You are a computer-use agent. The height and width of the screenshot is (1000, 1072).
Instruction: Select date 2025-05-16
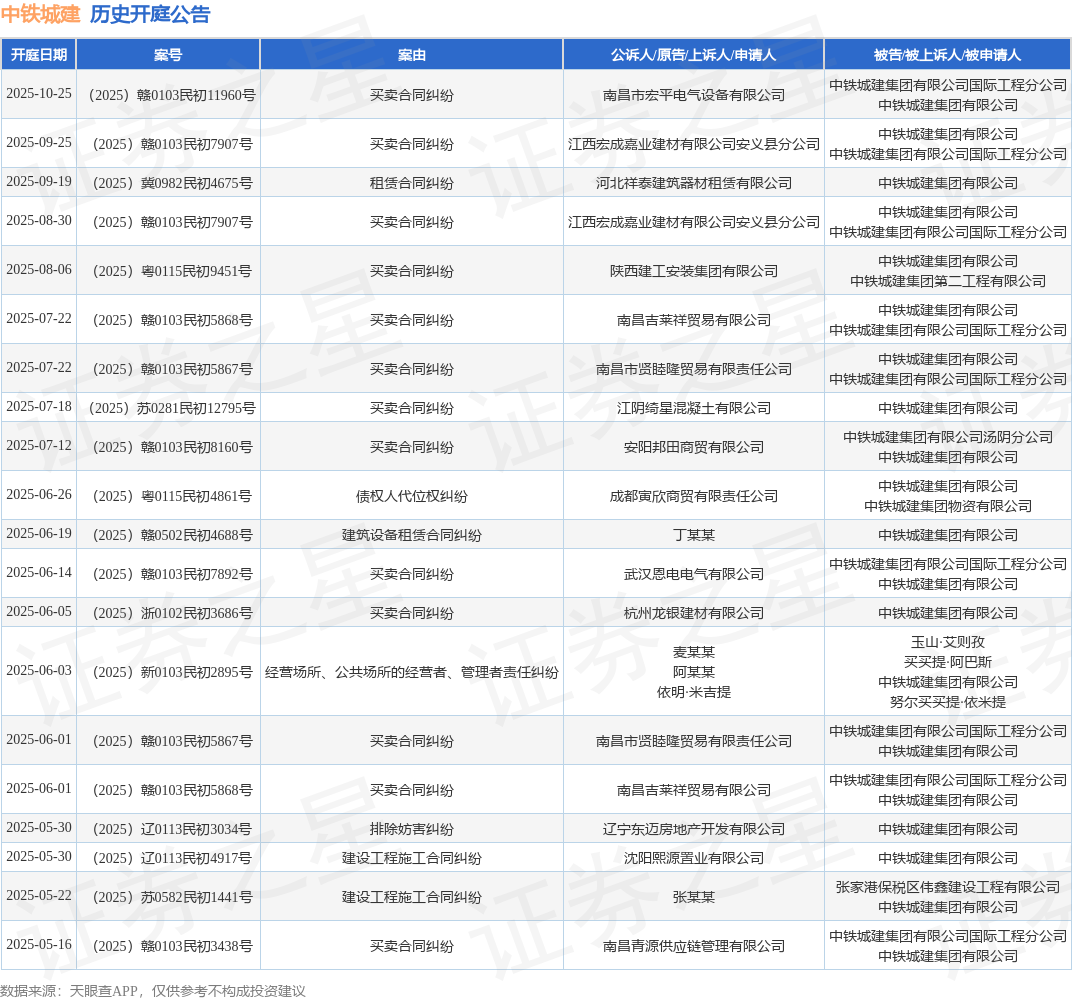39,945
